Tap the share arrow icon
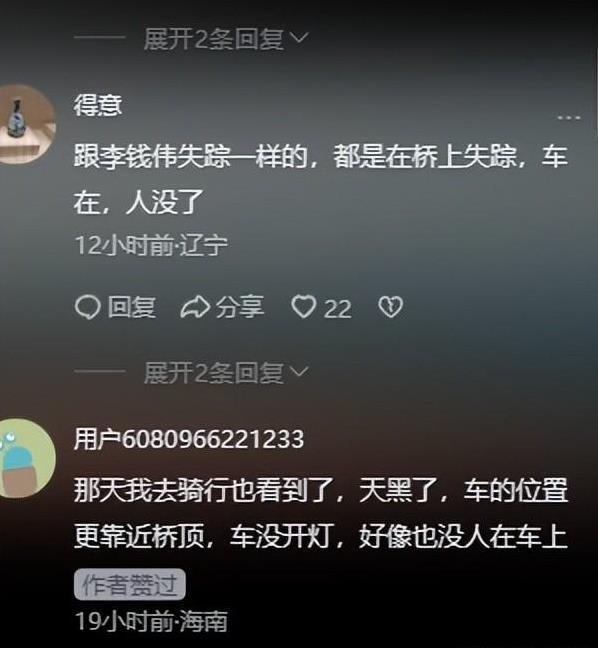The height and width of the screenshot is (648, 598). click(195, 307)
